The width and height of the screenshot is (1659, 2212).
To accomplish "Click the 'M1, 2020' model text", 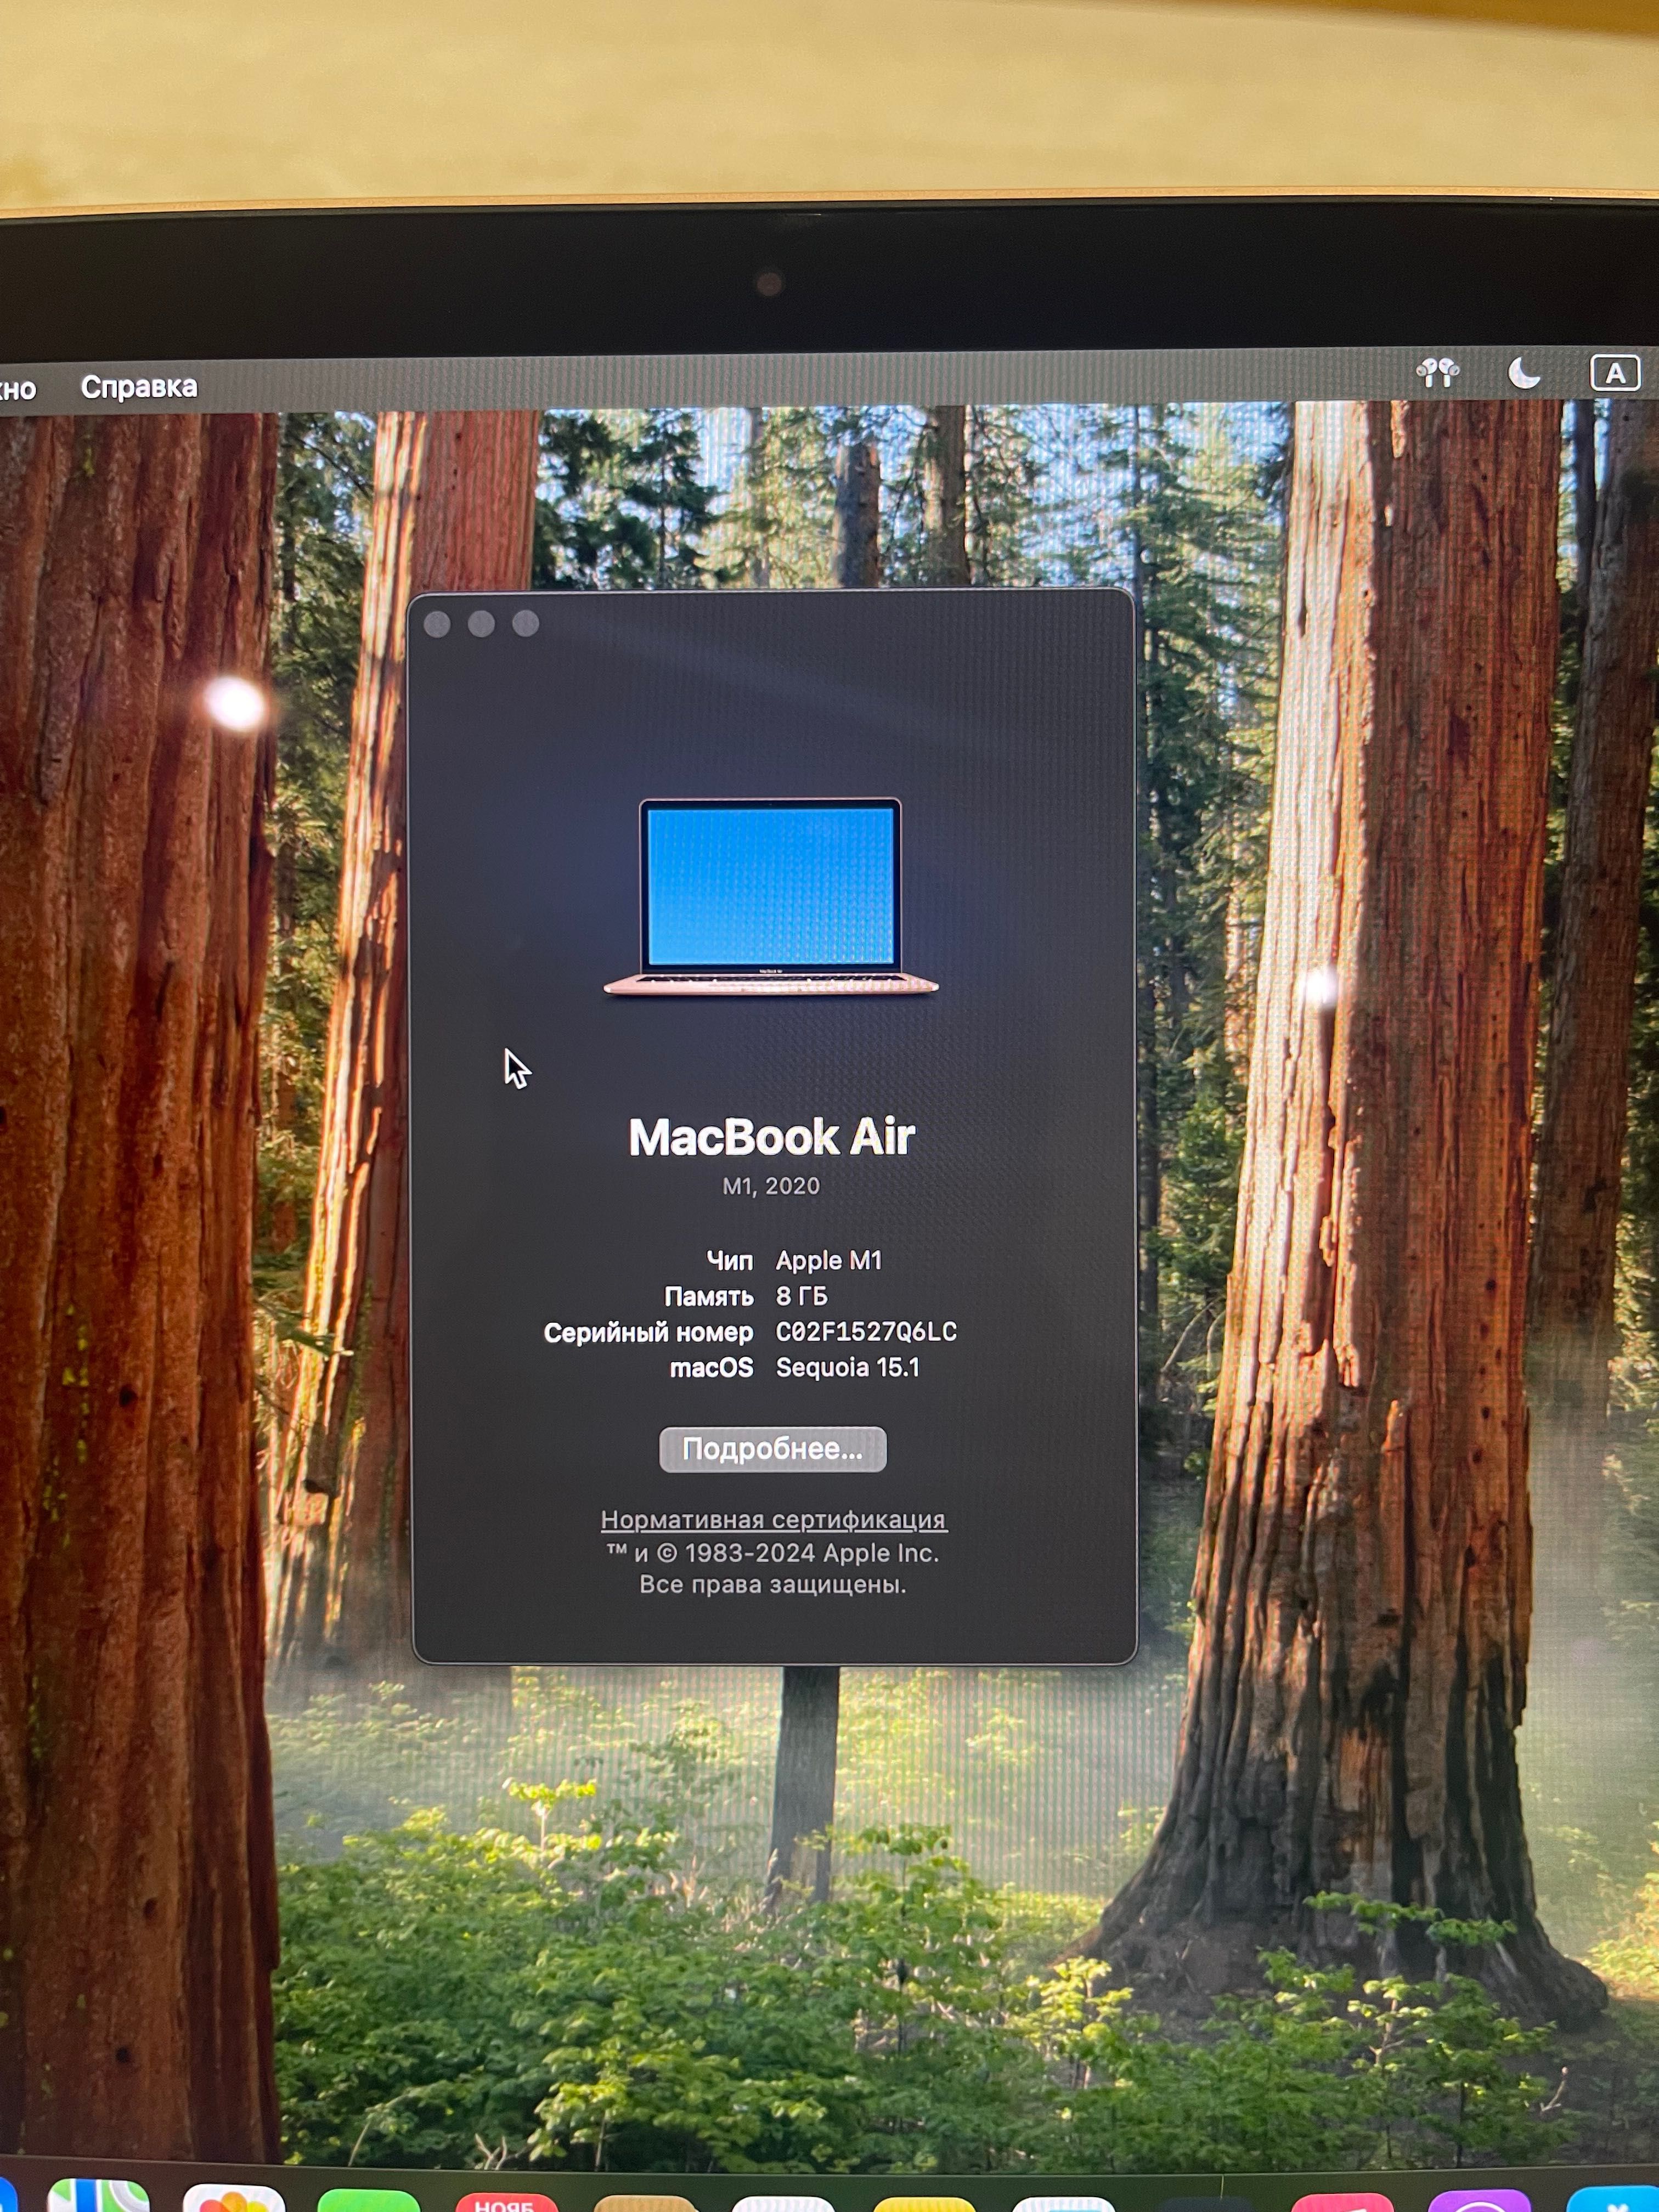I will [x=771, y=1186].
